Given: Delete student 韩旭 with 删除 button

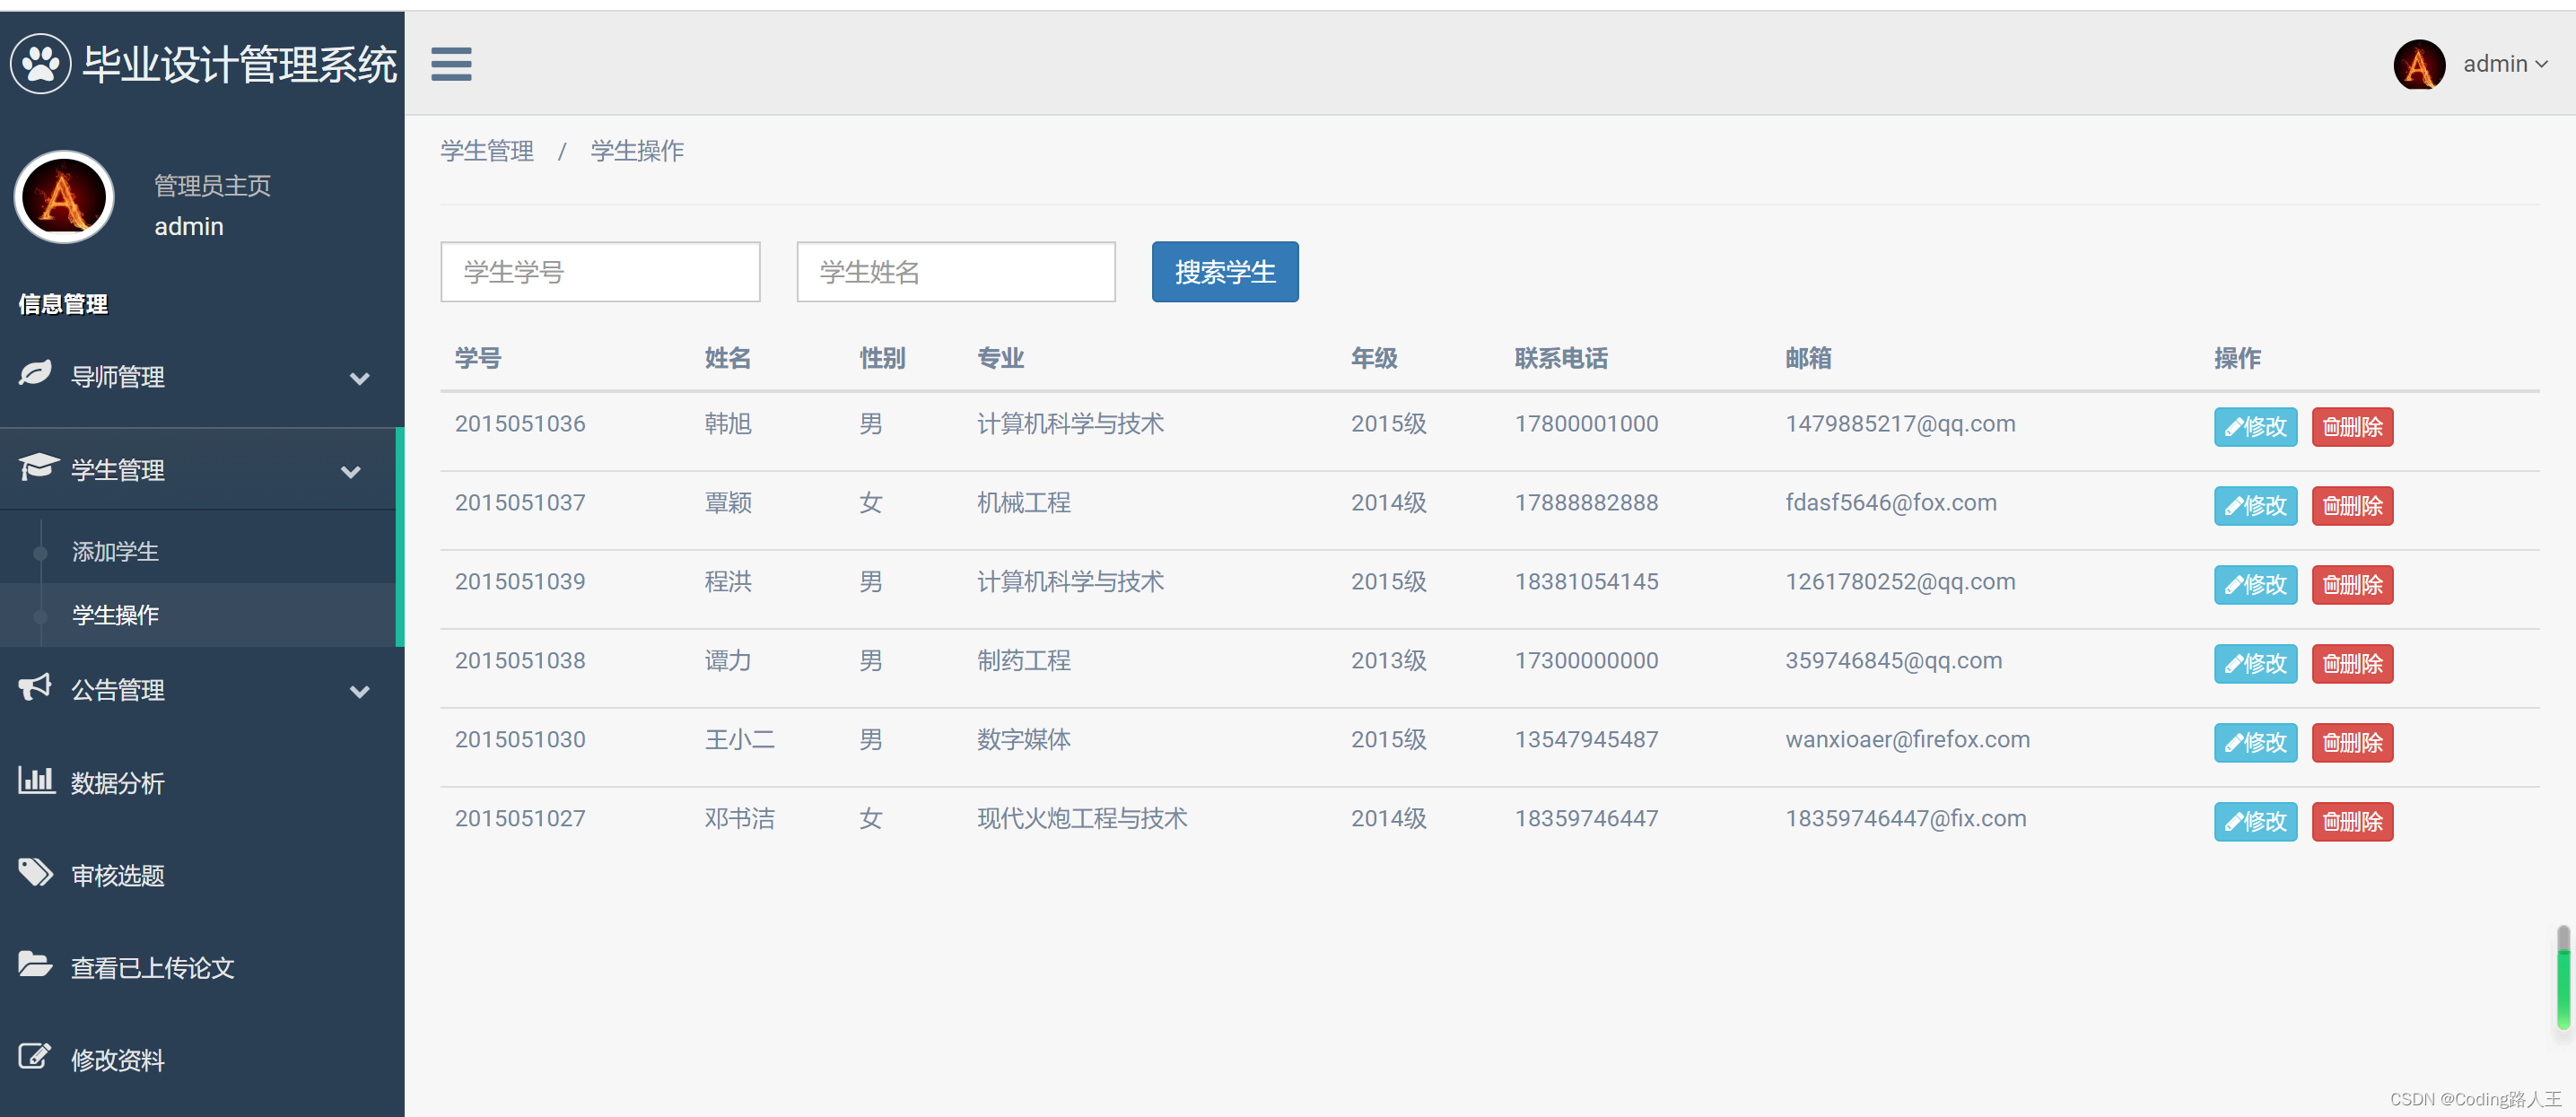Looking at the screenshot, I should pos(2352,427).
